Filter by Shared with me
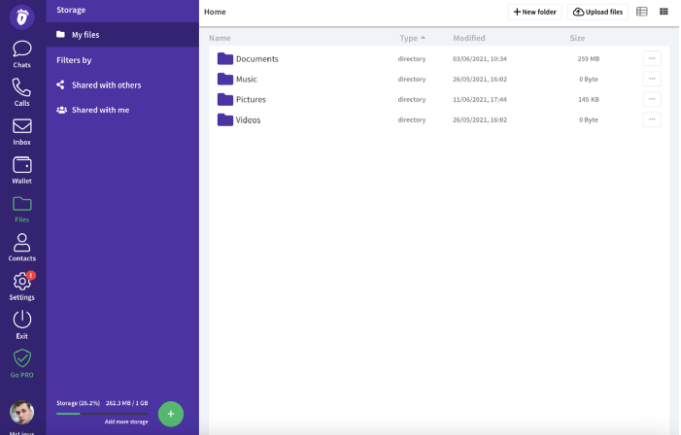 93,110
